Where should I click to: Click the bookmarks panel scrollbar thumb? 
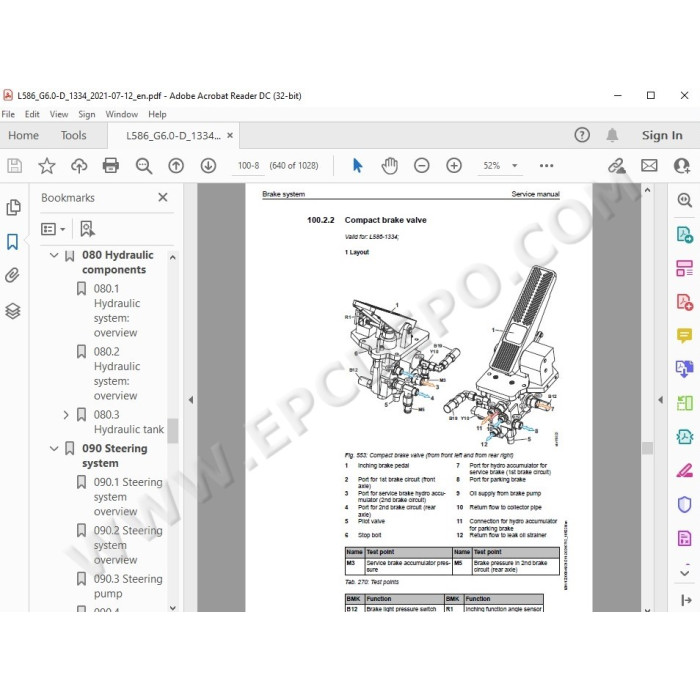(x=173, y=430)
